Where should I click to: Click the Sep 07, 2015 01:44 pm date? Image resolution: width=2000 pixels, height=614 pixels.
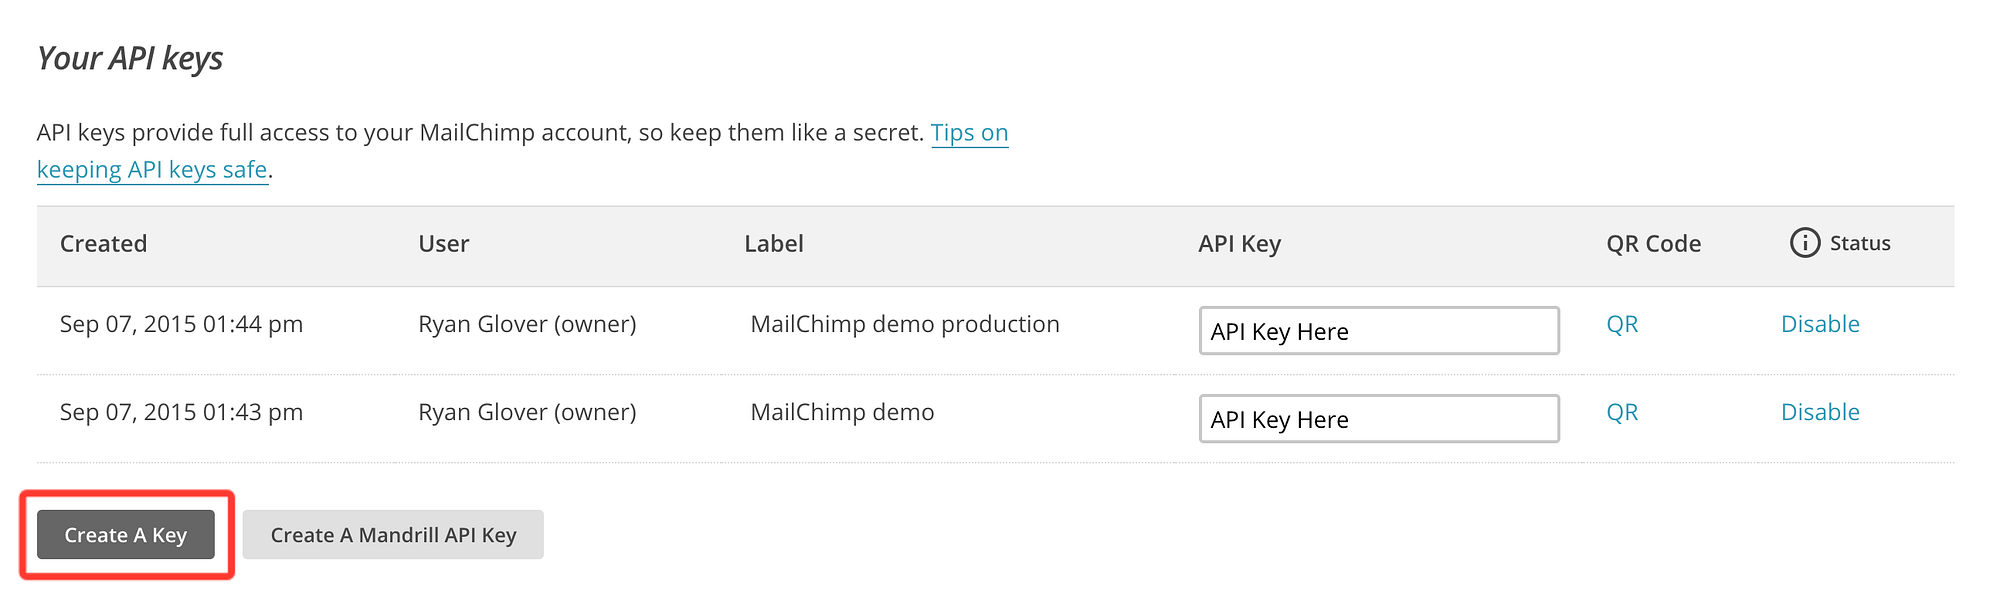coord(181,324)
